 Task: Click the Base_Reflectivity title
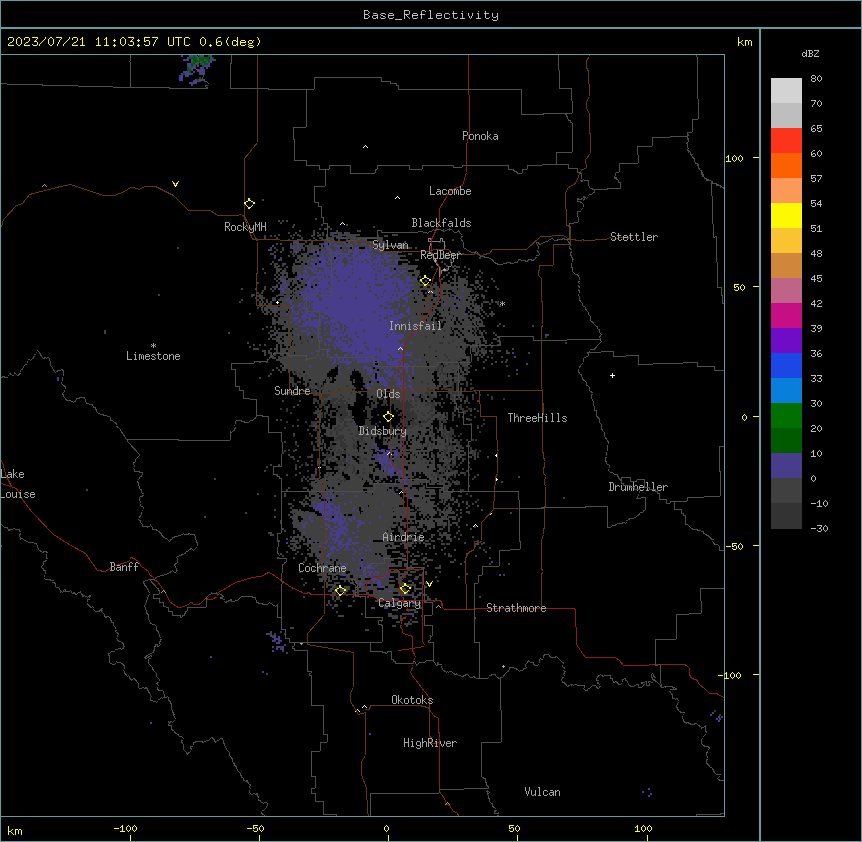(x=431, y=15)
